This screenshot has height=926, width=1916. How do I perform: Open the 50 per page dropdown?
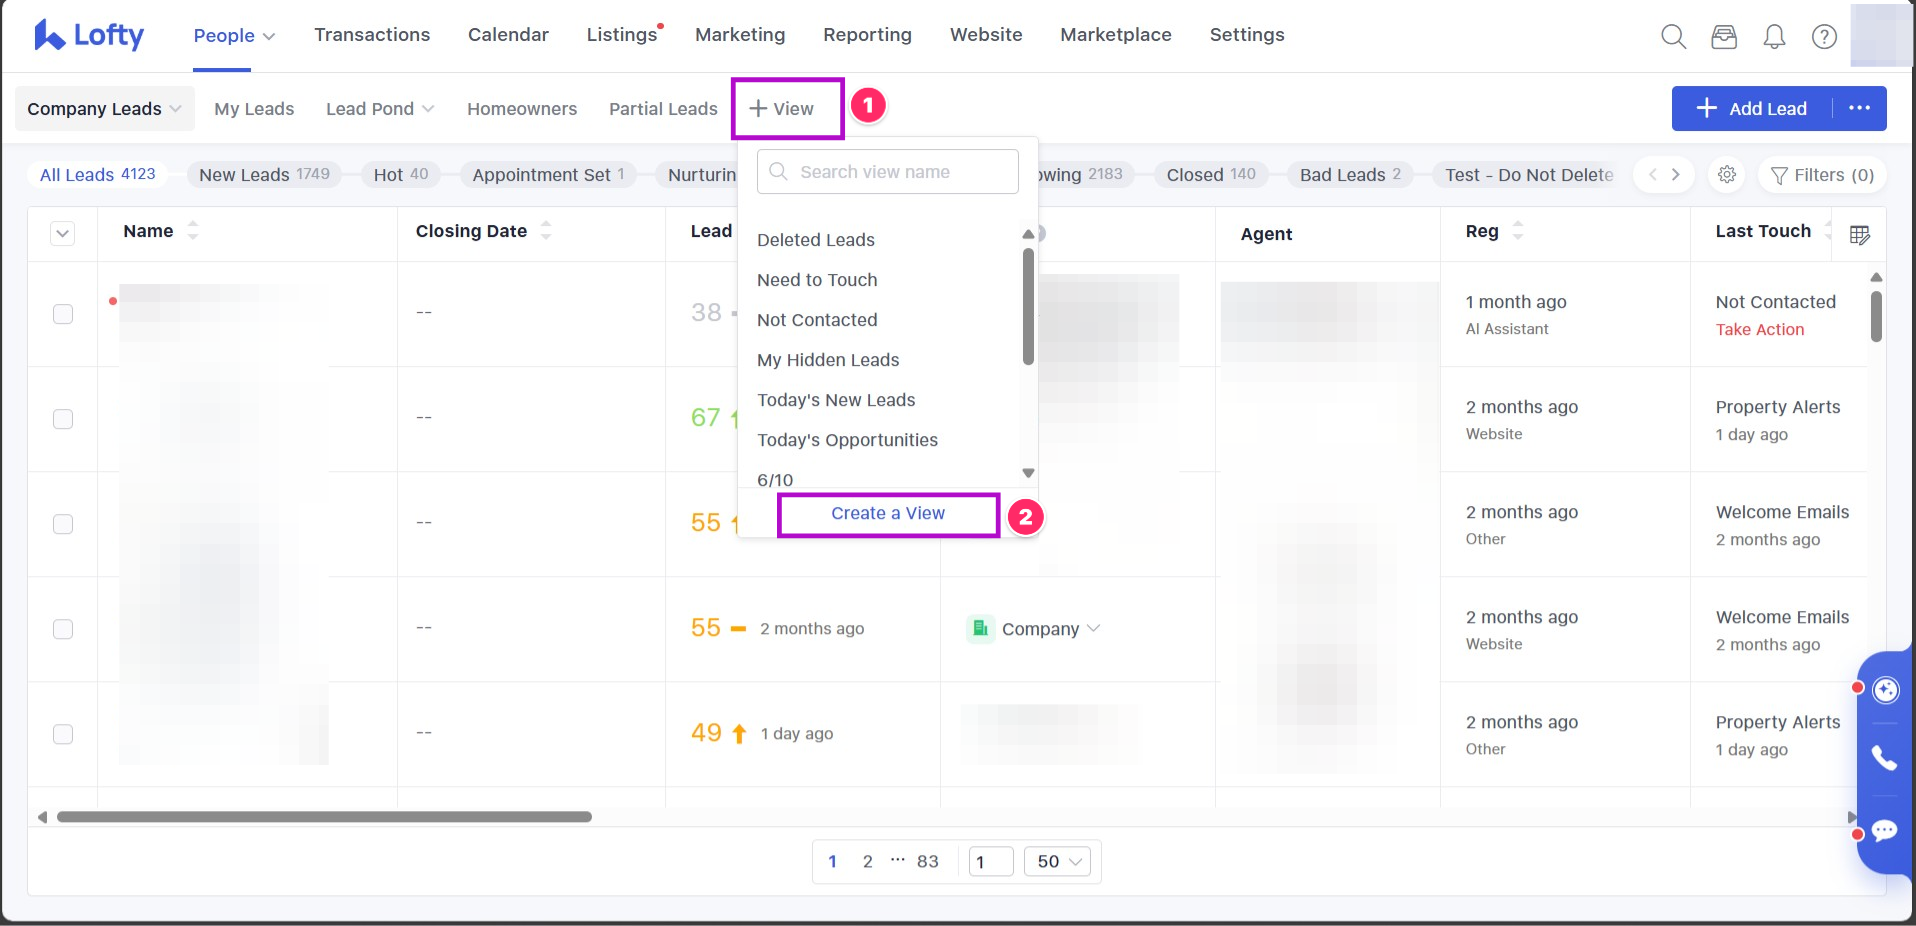coord(1058,861)
